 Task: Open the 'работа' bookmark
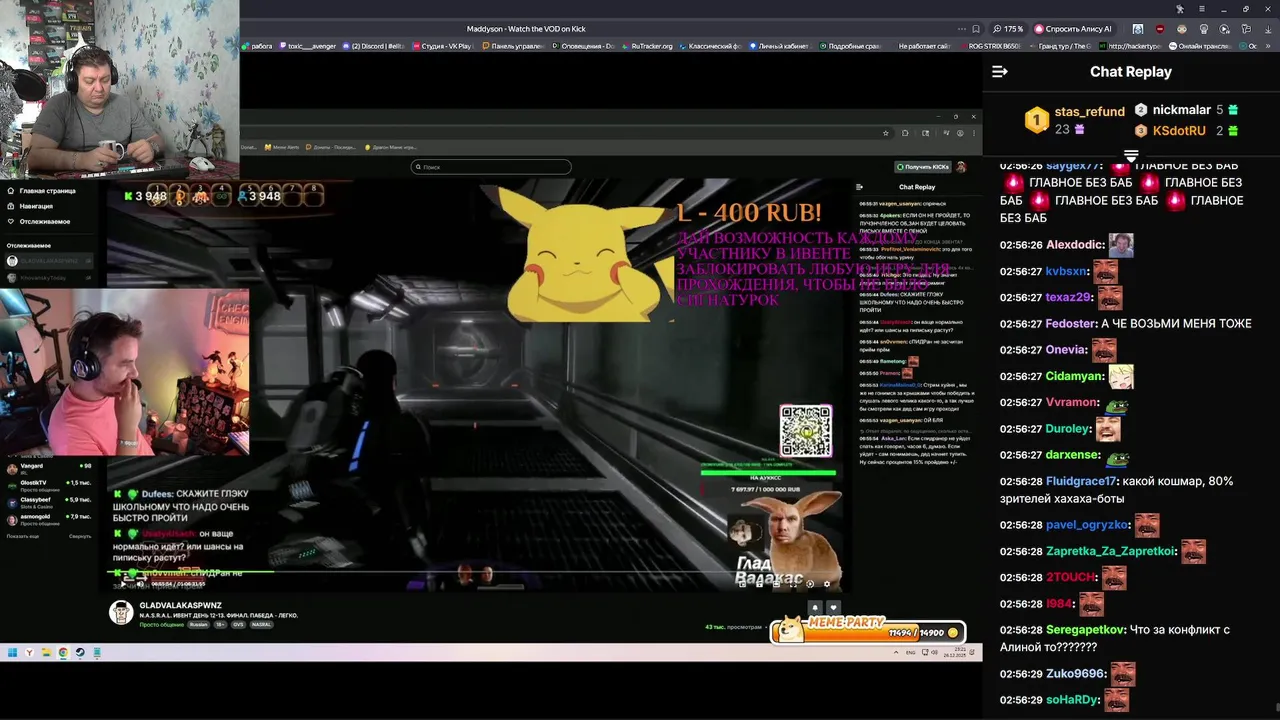[256, 46]
